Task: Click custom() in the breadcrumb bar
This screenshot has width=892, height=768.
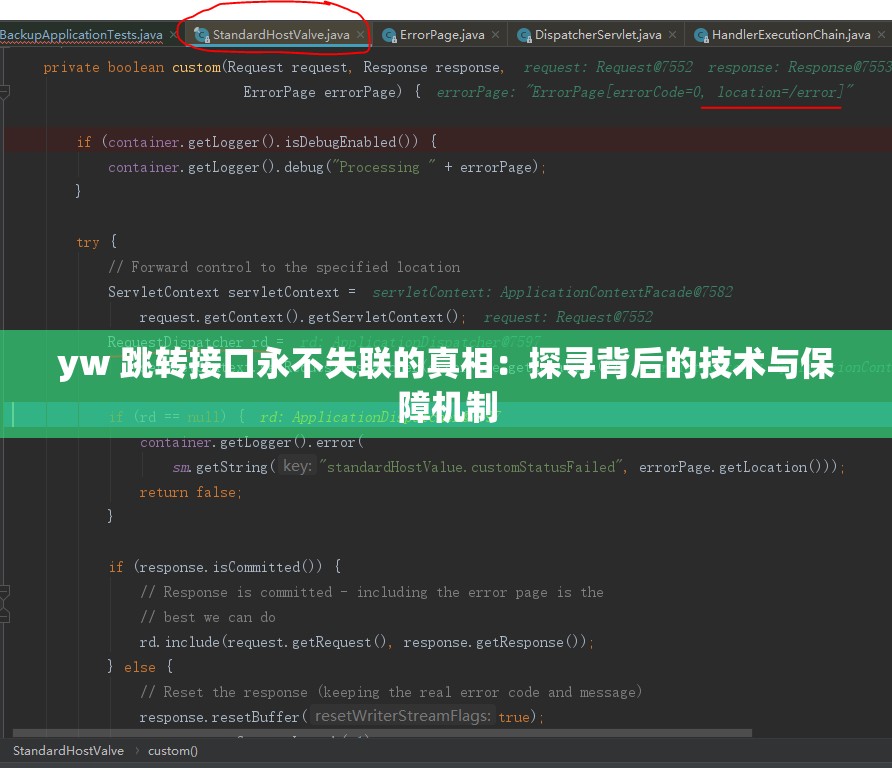Action: pyautogui.click(x=172, y=751)
